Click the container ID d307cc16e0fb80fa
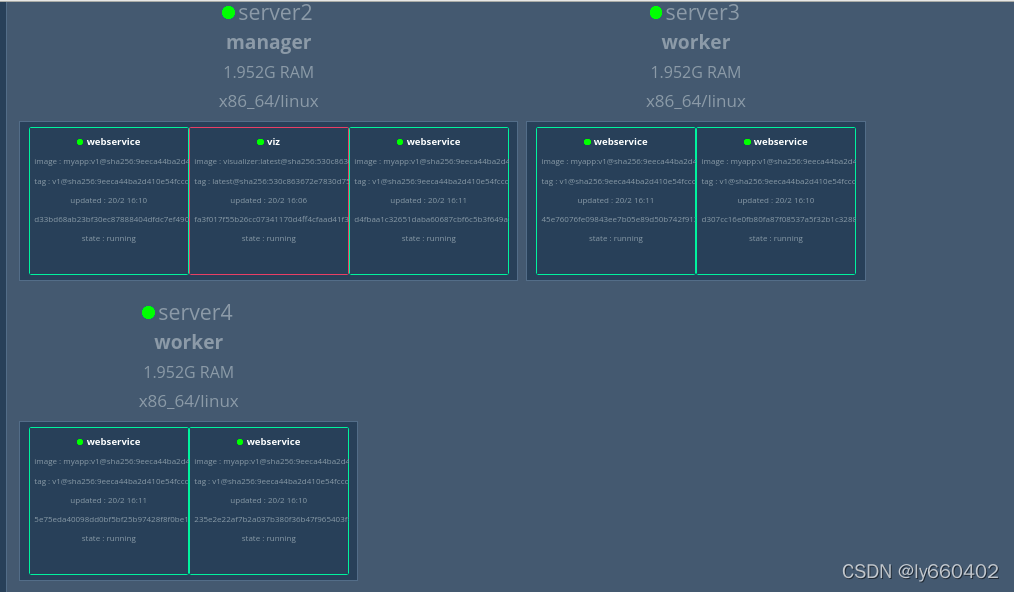Viewport: 1014px width, 592px height. [778, 219]
